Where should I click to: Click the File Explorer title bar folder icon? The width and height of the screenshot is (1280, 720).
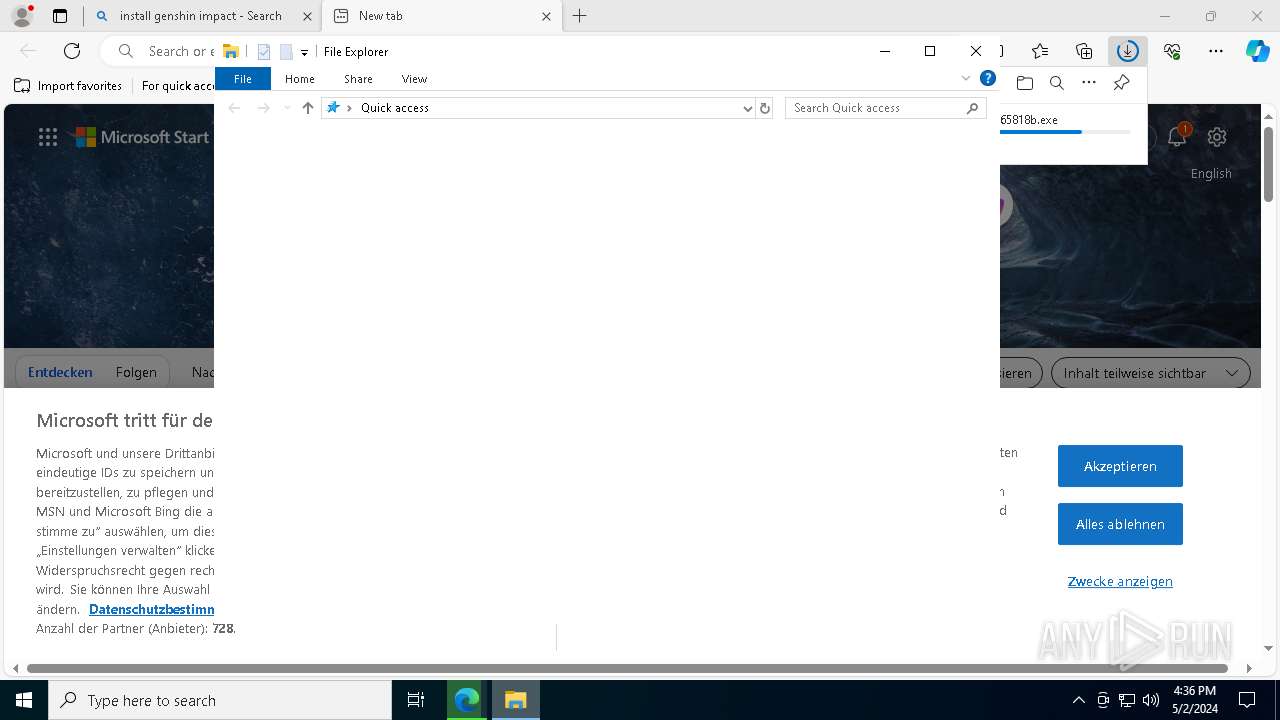(x=230, y=51)
